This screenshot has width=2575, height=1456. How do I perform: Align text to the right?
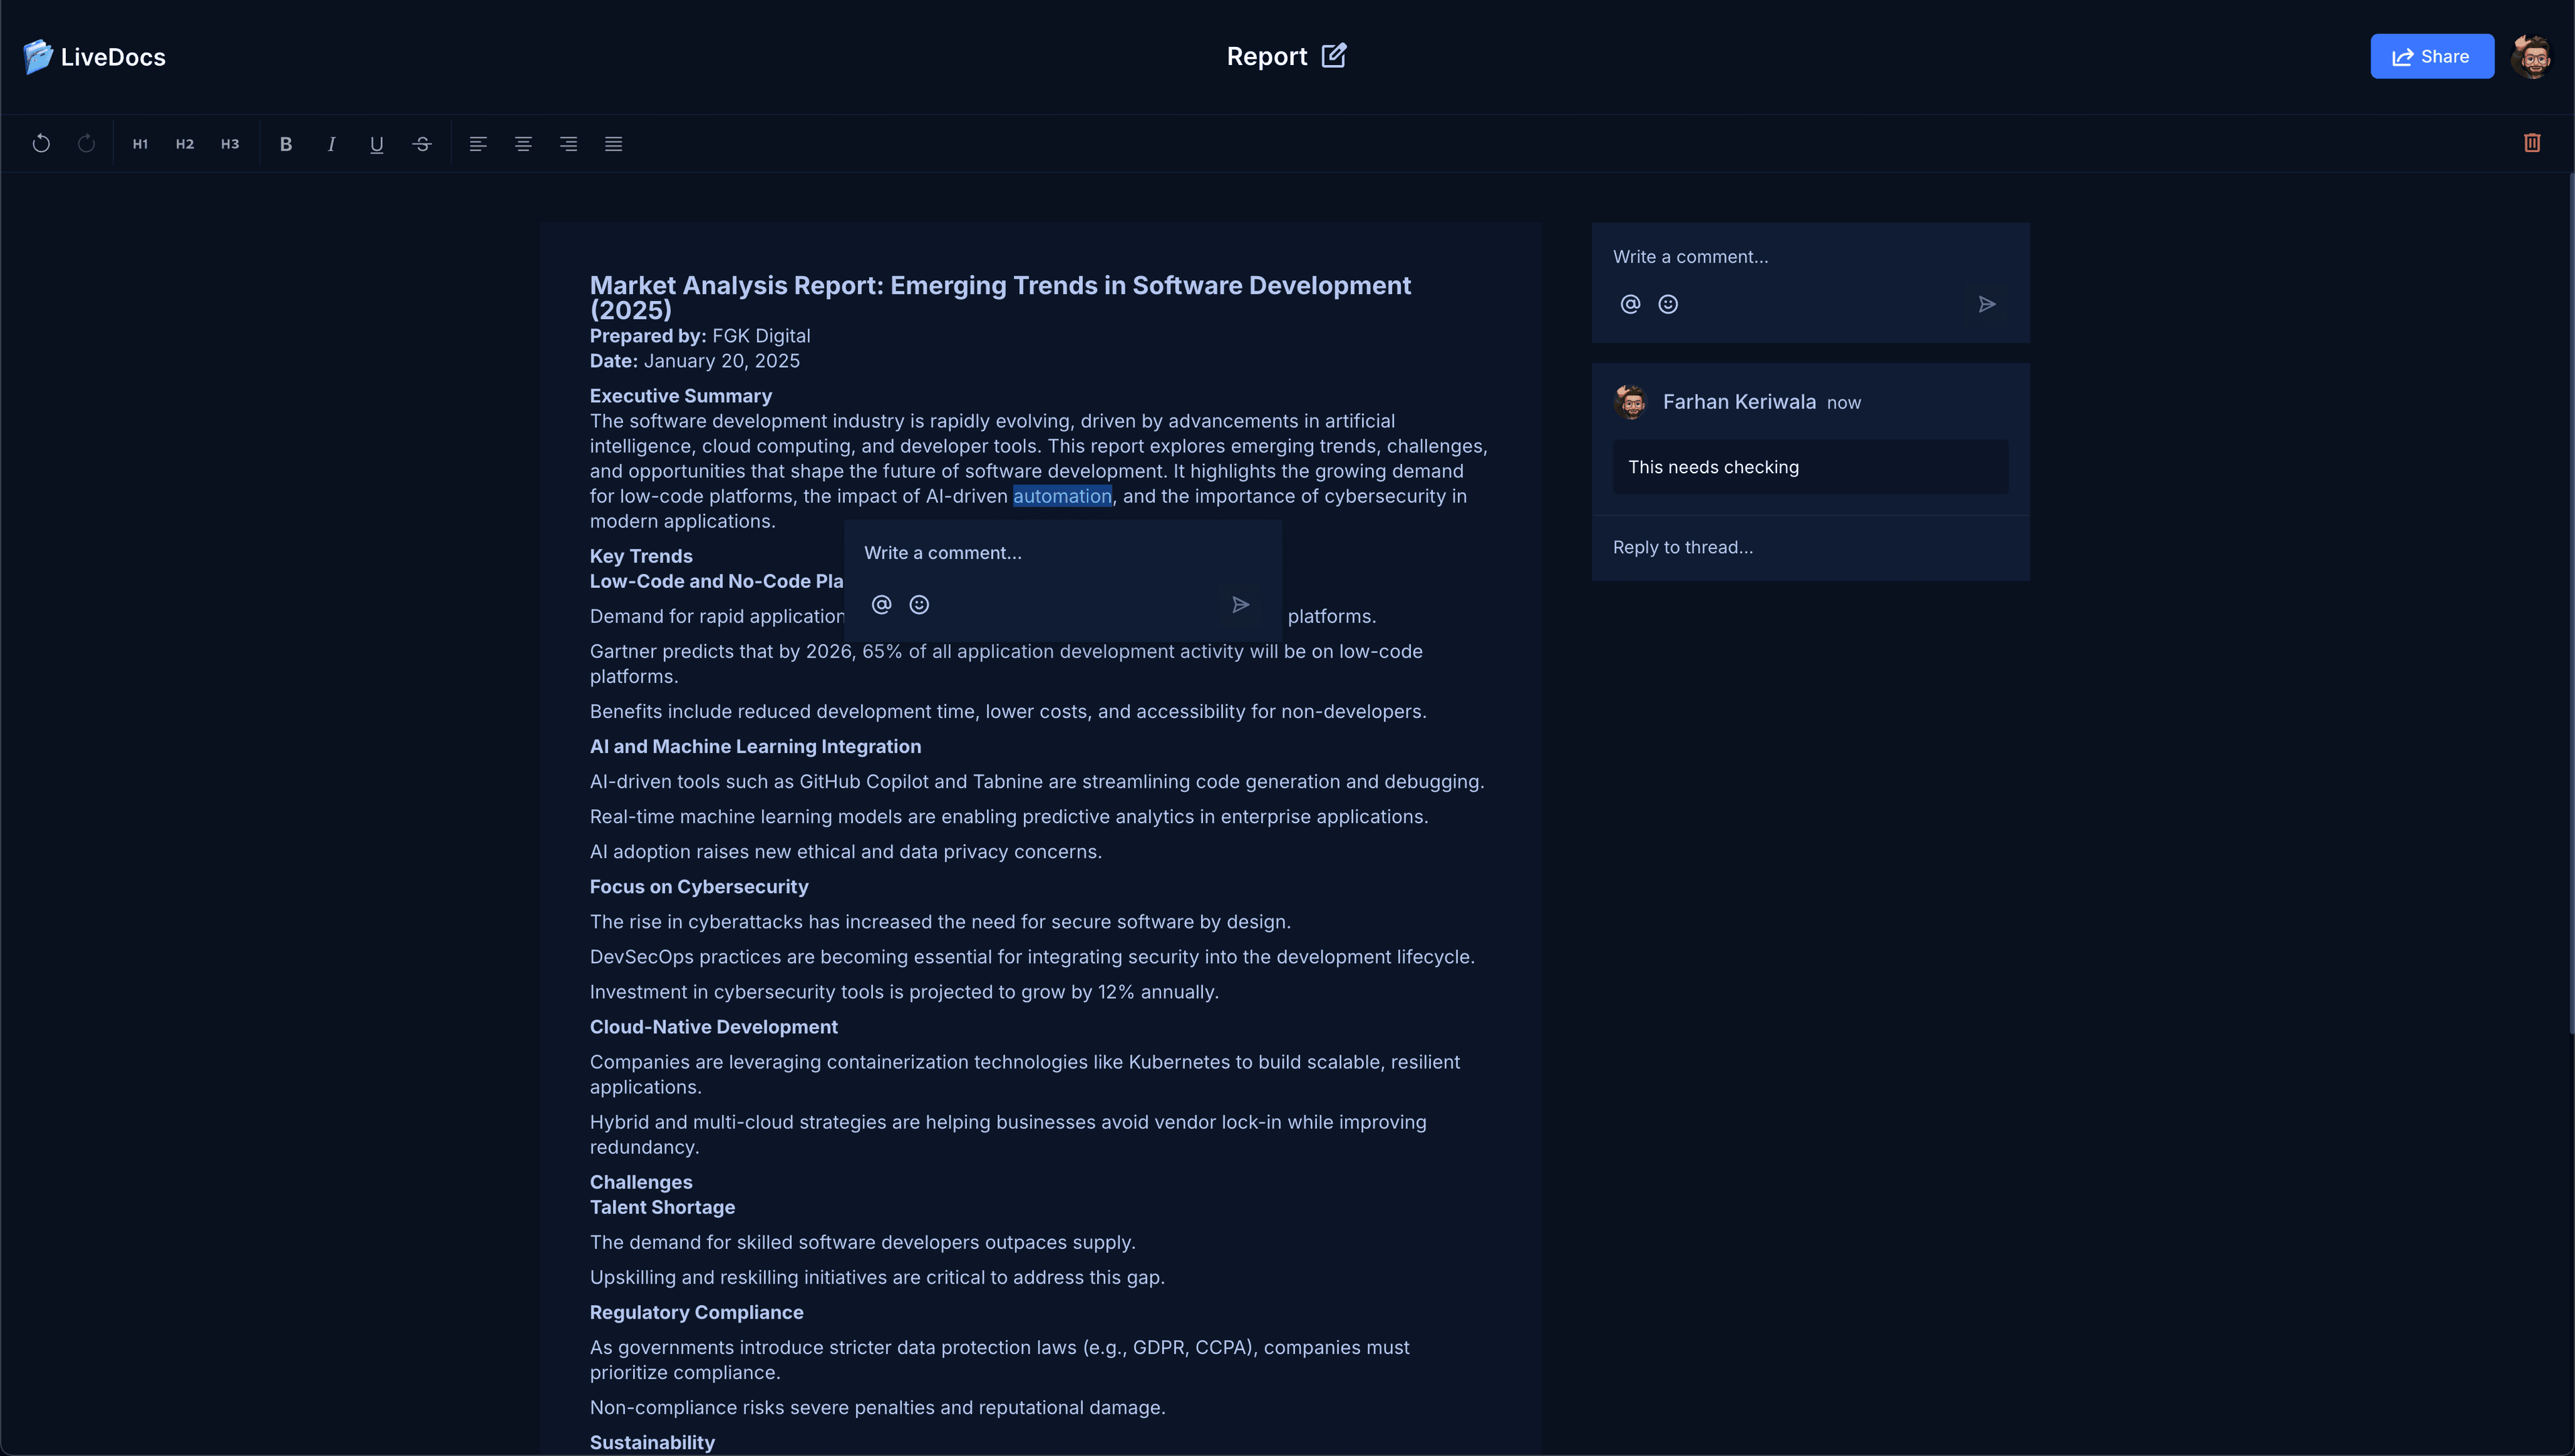[568, 144]
